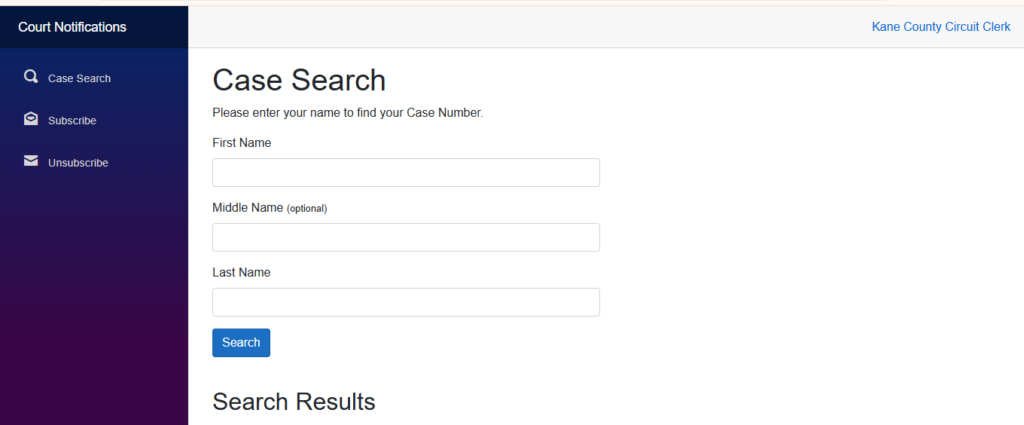Click the "(optional)" note beside Middle Name

pyautogui.click(x=307, y=209)
